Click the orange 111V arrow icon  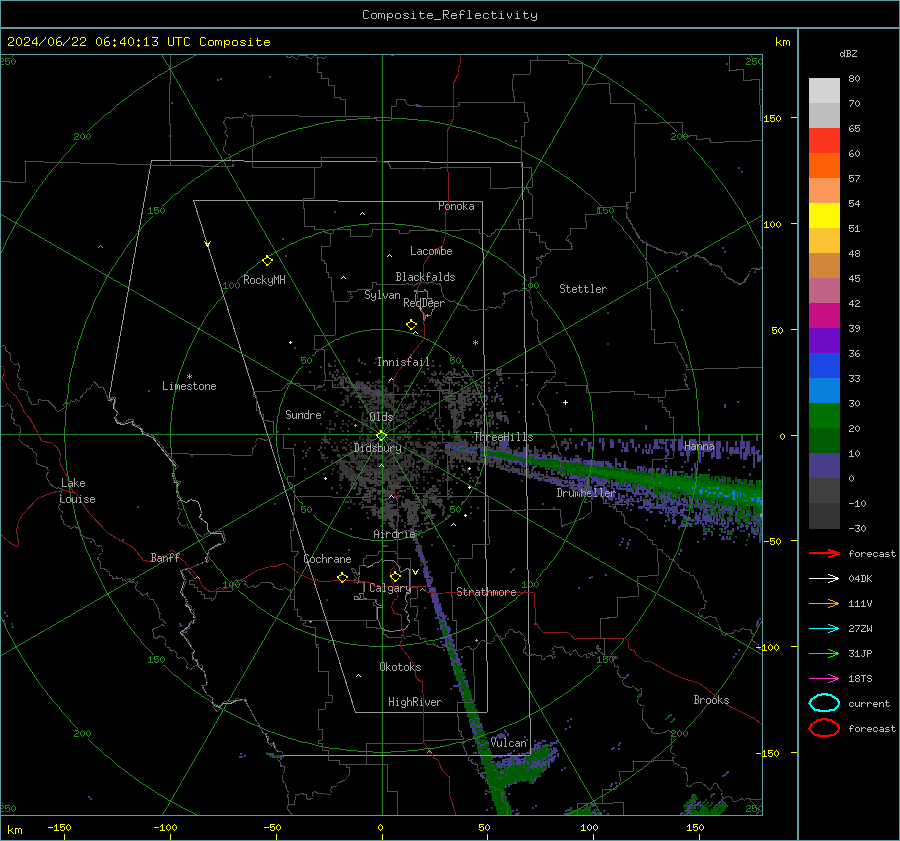[x=824, y=603]
